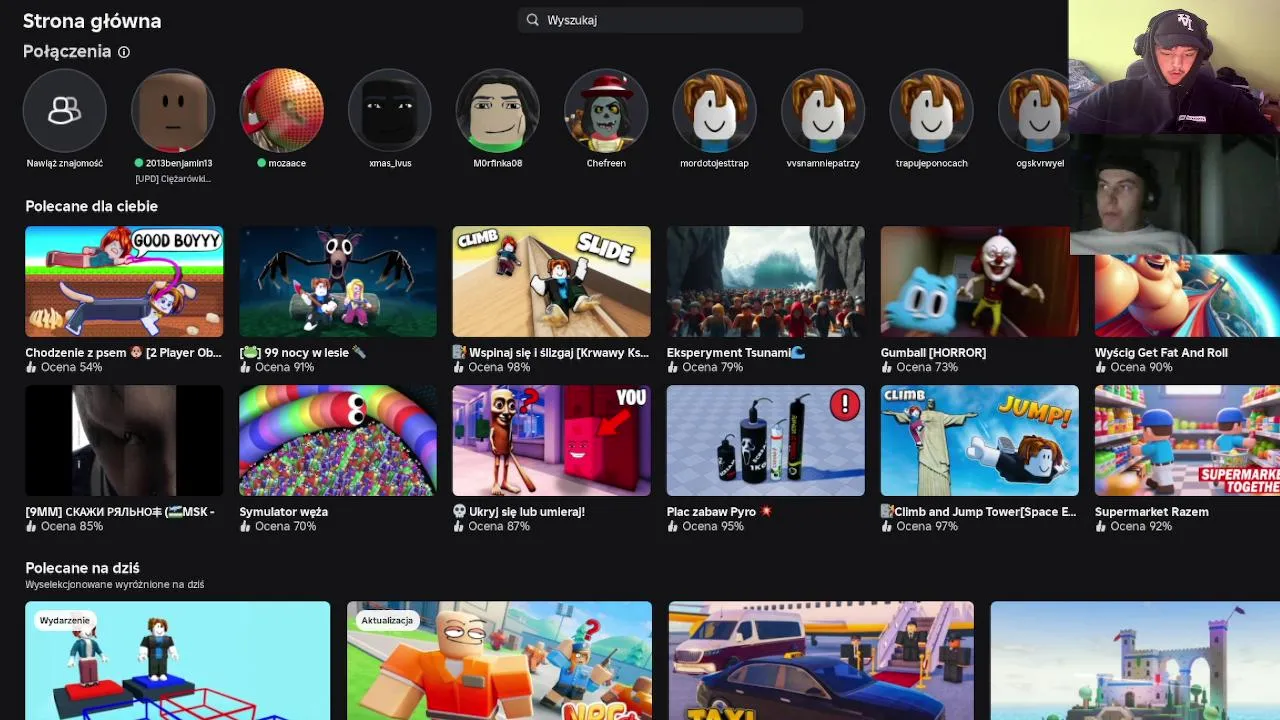Open the Climb and Jump Tower thumbnail
The width and height of the screenshot is (1280, 720).
click(x=980, y=440)
